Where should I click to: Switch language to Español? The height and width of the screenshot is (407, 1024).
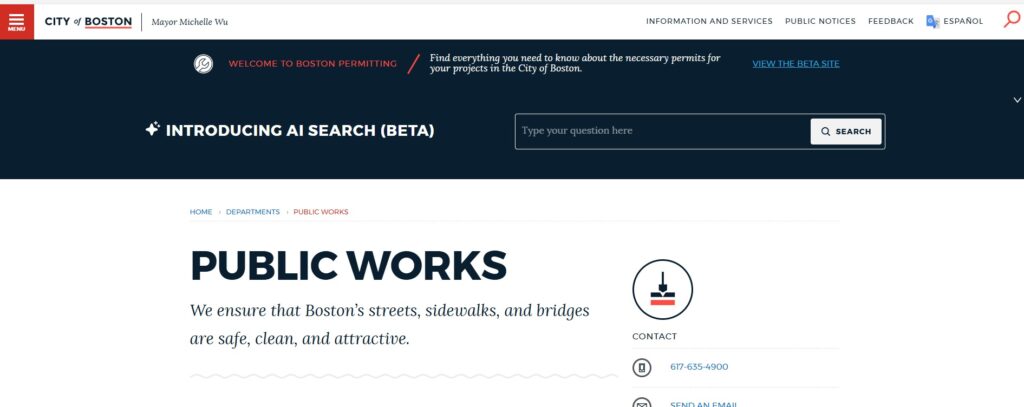tap(964, 21)
